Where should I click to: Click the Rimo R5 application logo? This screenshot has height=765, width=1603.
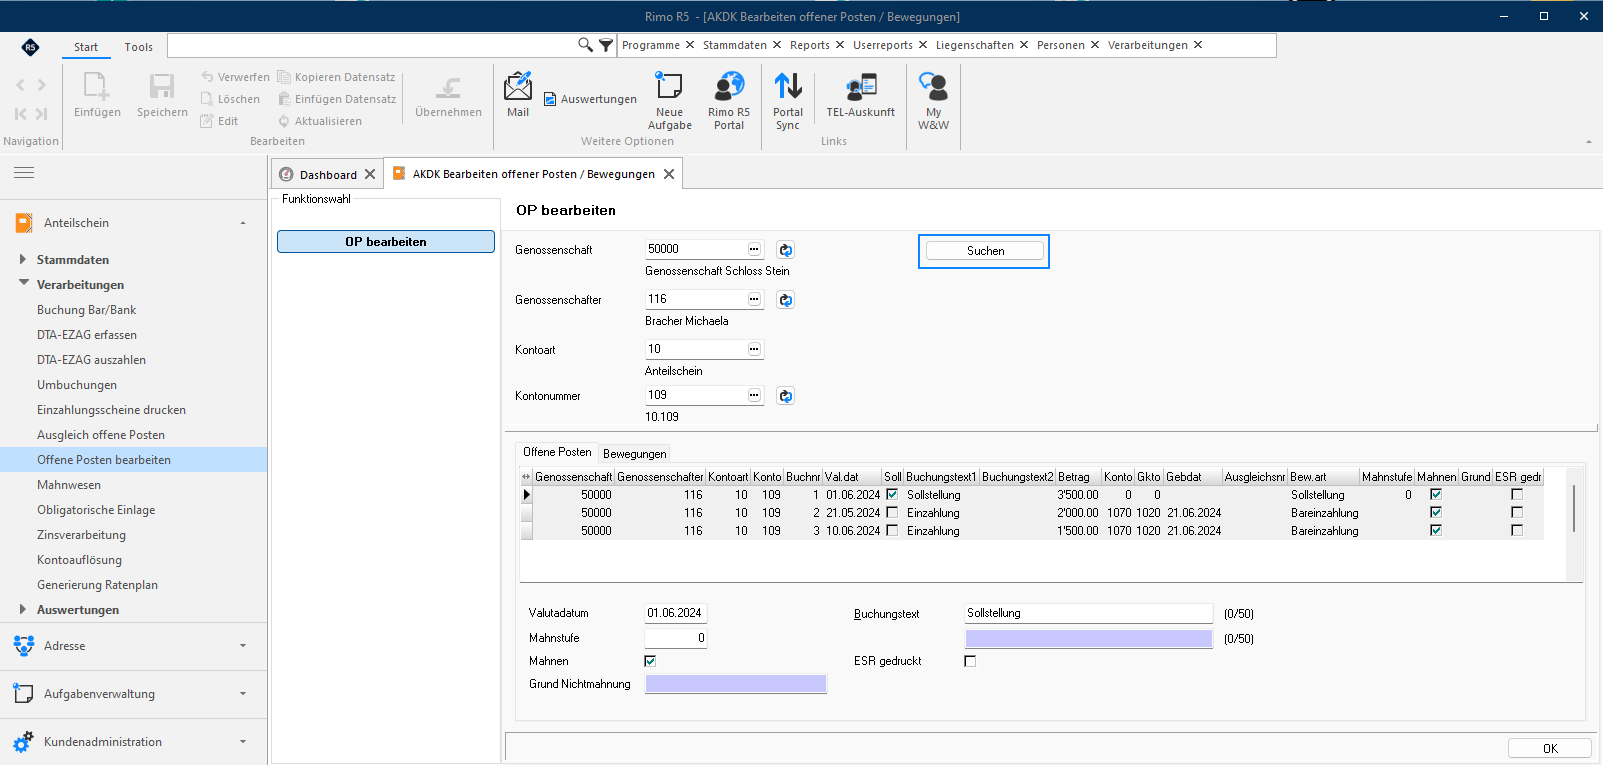(30, 47)
